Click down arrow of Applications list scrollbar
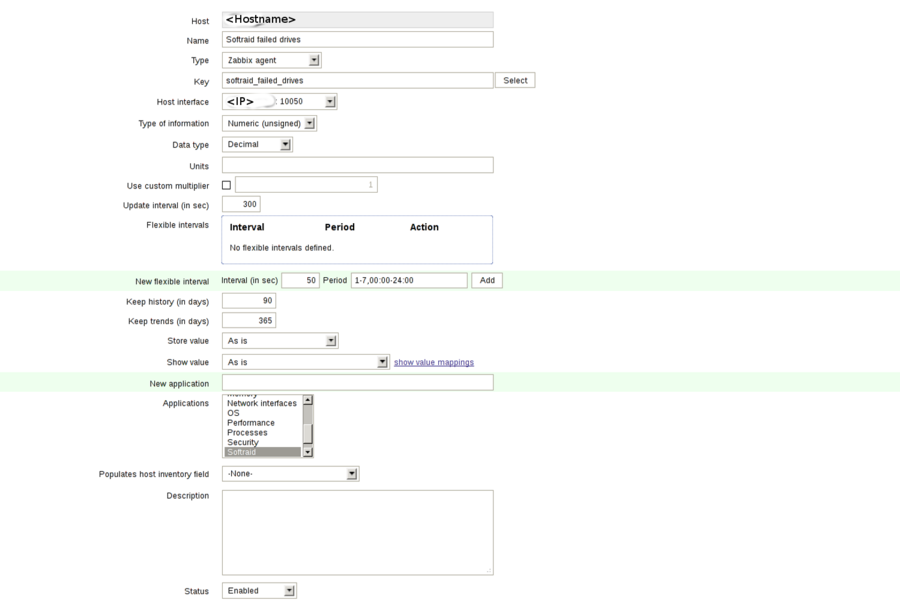The width and height of the screenshot is (900, 600). [x=308, y=452]
